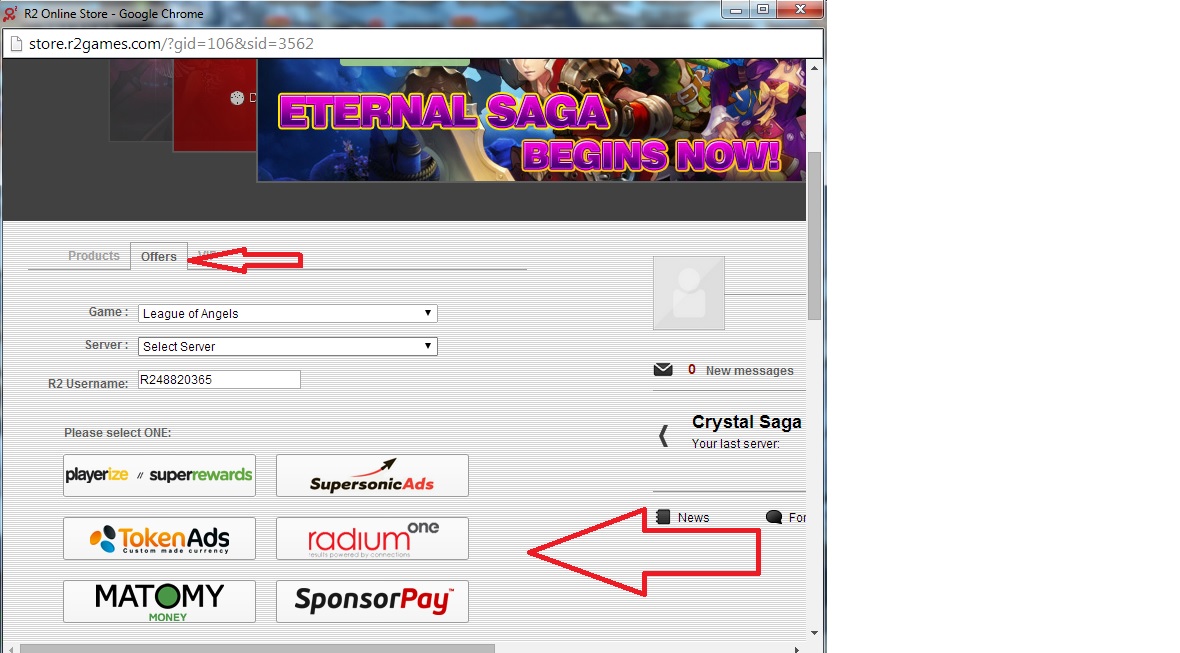Select the News icon
The image size is (1180, 653).
(x=663, y=517)
